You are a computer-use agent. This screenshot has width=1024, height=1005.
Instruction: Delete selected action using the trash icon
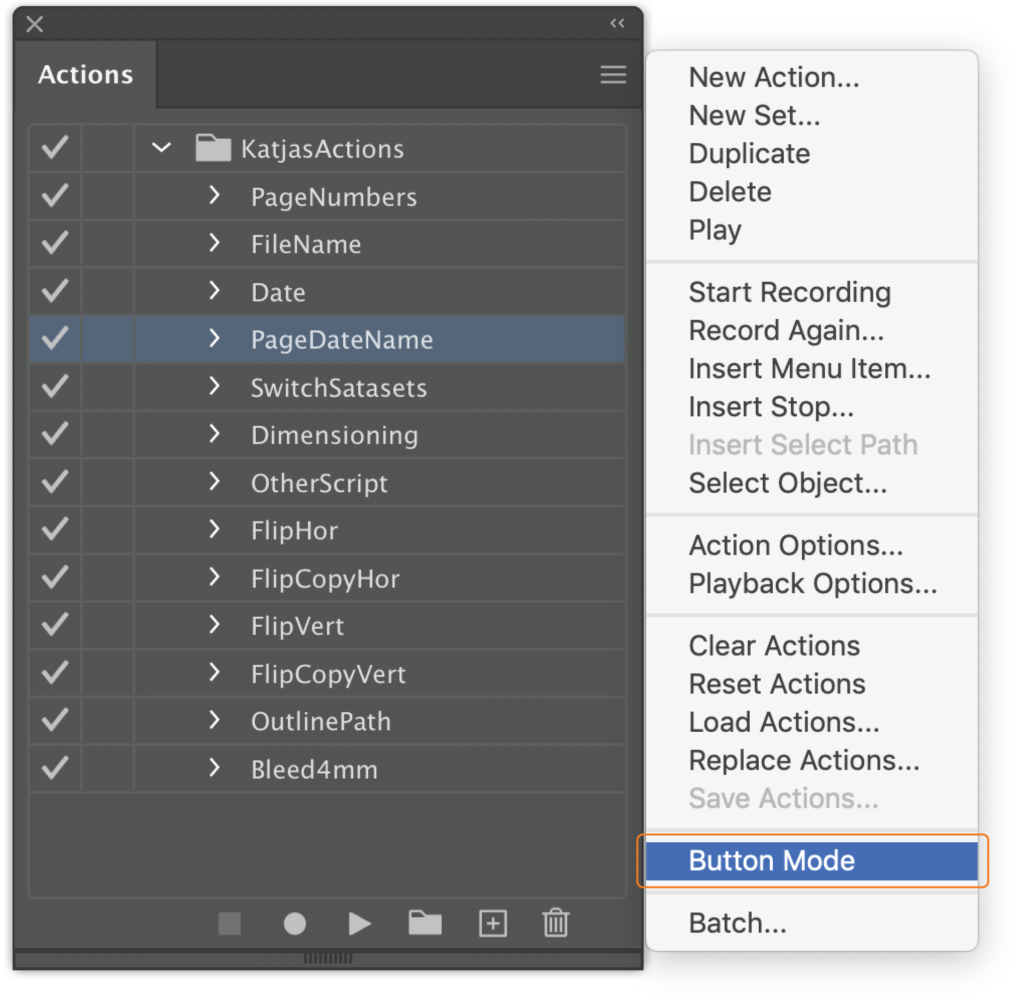[556, 923]
